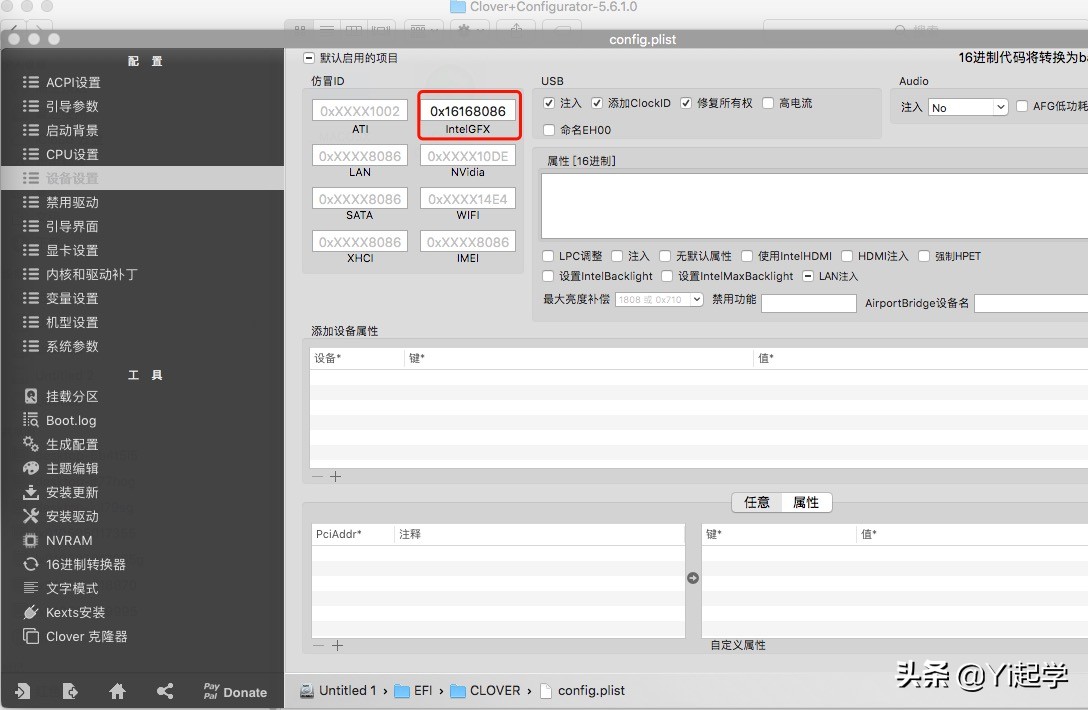Uncheck 添加ClockID checkbox
The width and height of the screenshot is (1088, 710).
tap(597, 103)
